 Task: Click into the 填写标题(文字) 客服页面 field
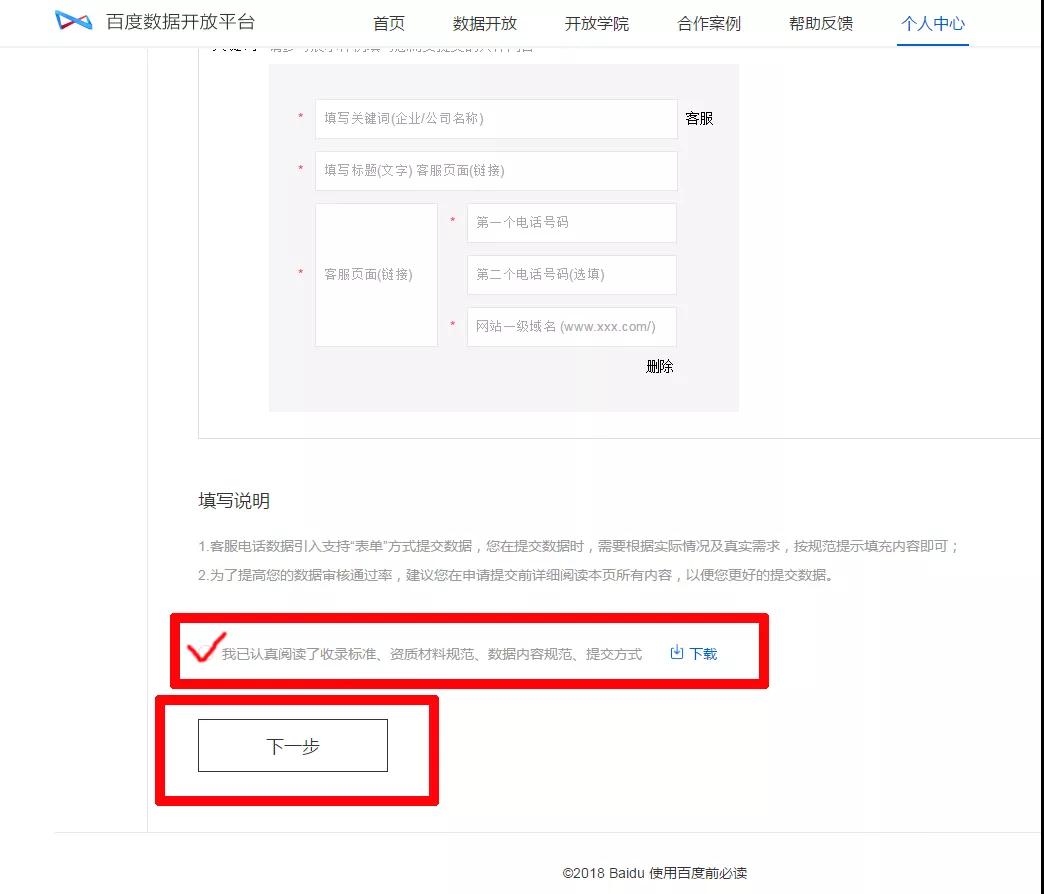pyautogui.click(x=496, y=171)
